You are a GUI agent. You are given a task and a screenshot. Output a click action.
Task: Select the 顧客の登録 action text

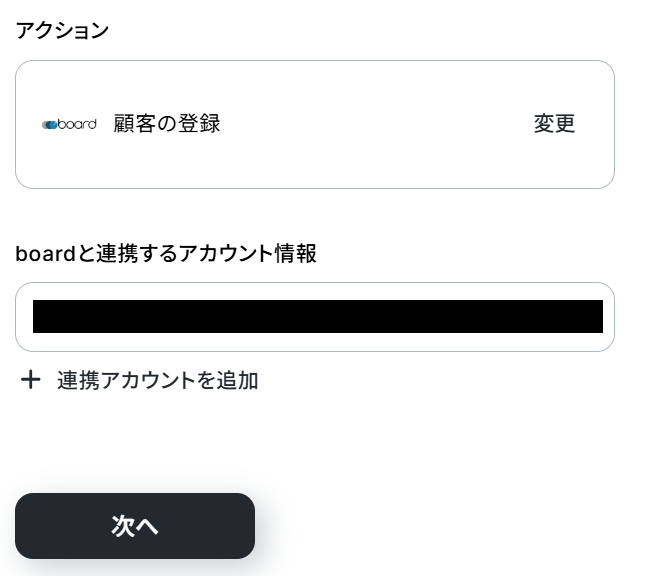(167, 124)
